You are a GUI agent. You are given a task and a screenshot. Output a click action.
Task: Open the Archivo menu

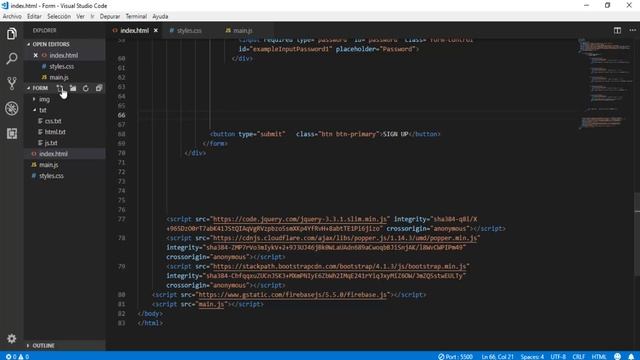pyautogui.click(x=12, y=16)
